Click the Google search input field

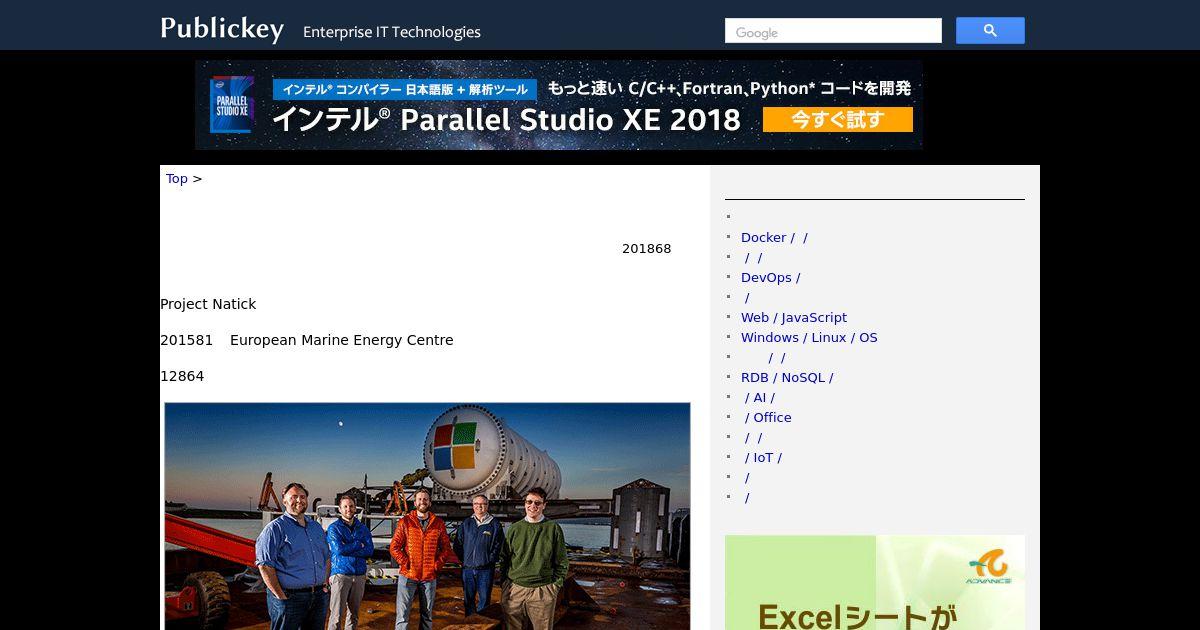click(x=833, y=31)
